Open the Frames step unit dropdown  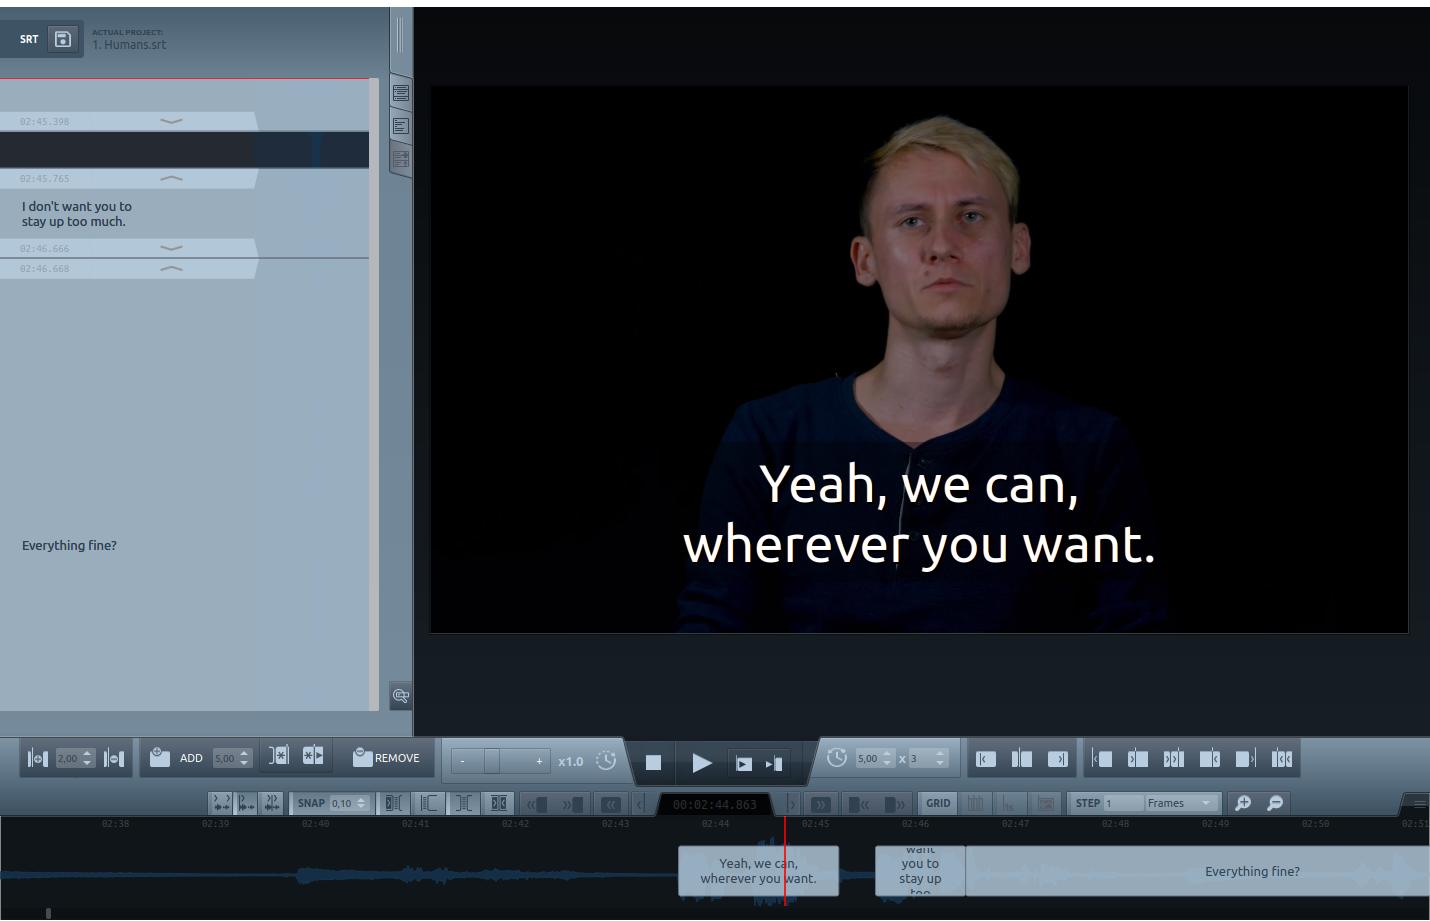[1180, 803]
